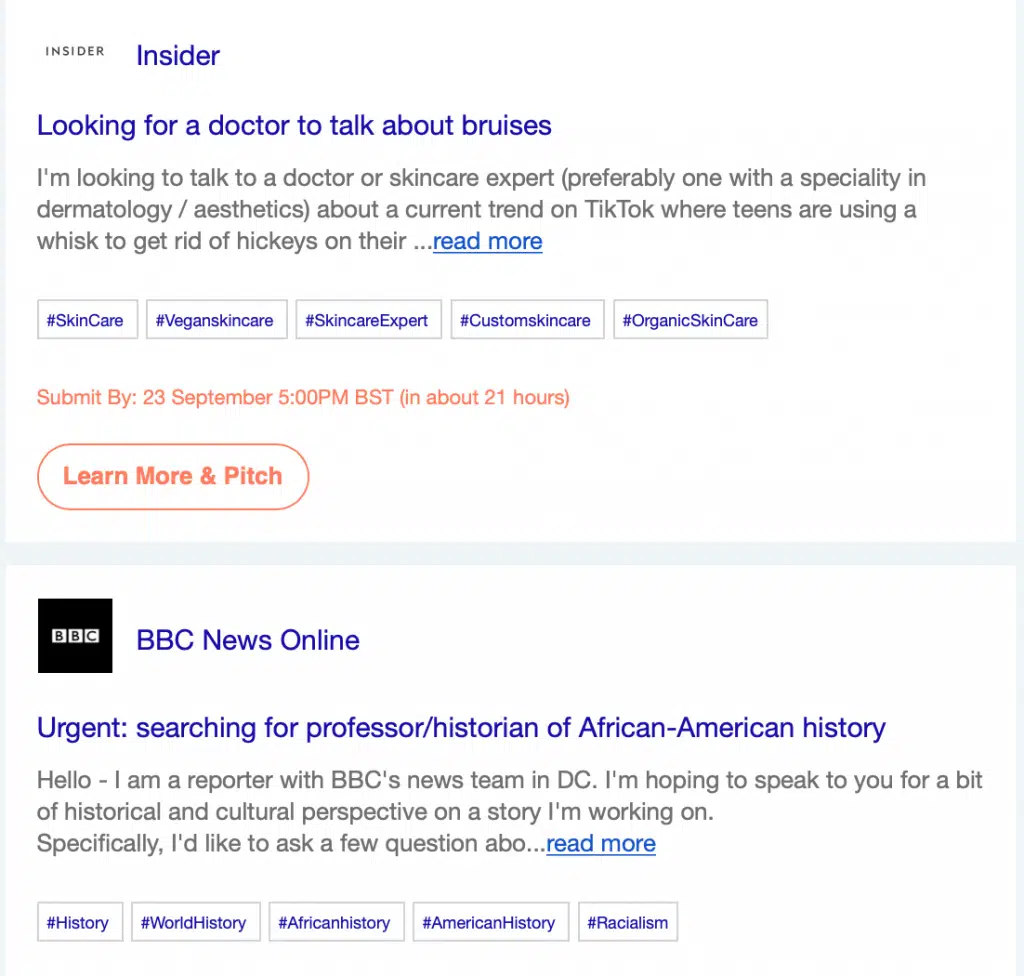Screen dimensions: 1024x976
Task: Click the Insider logo icon
Action: (x=75, y=52)
